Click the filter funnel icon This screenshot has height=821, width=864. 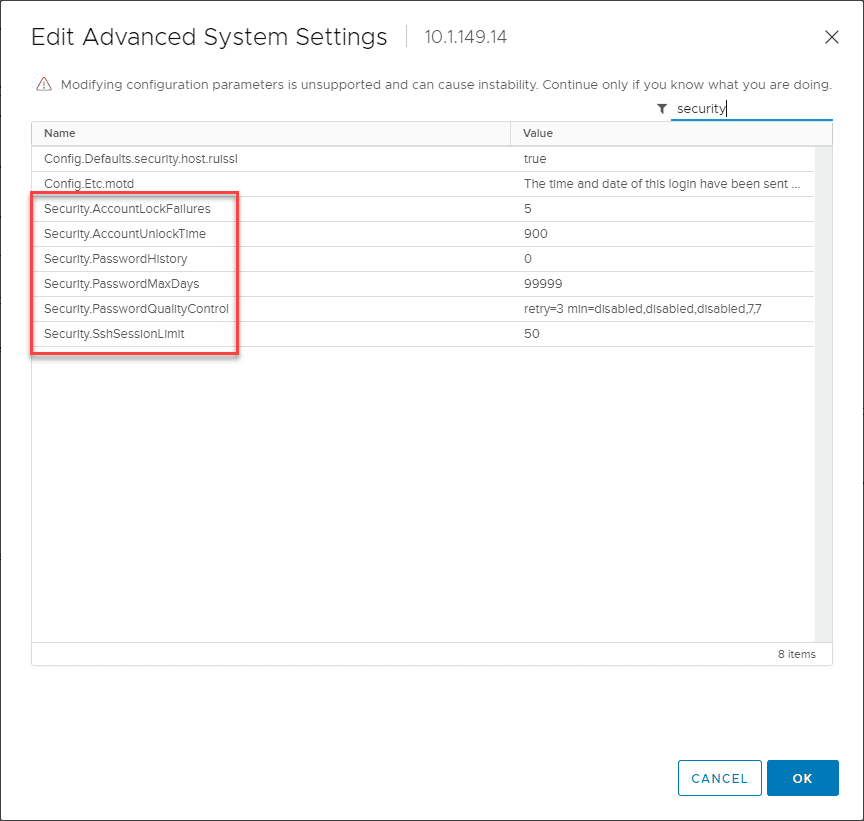[x=662, y=108]
